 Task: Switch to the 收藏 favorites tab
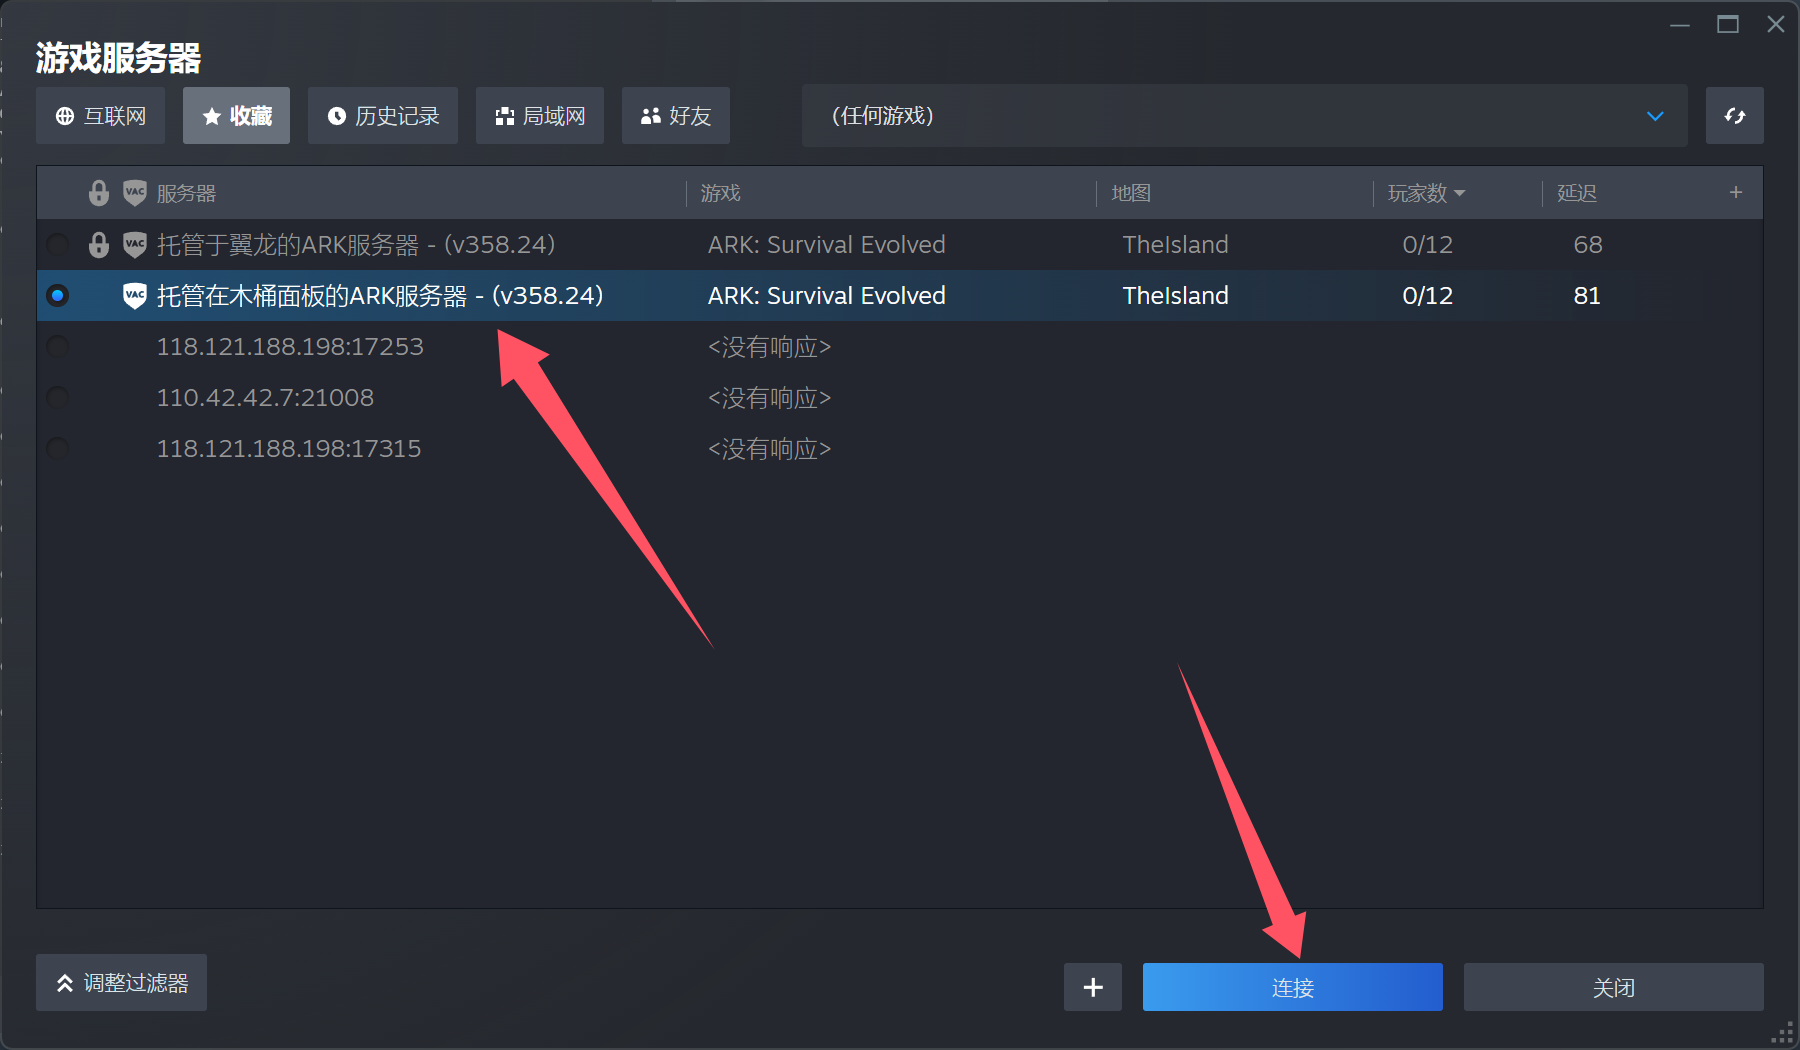236,116
